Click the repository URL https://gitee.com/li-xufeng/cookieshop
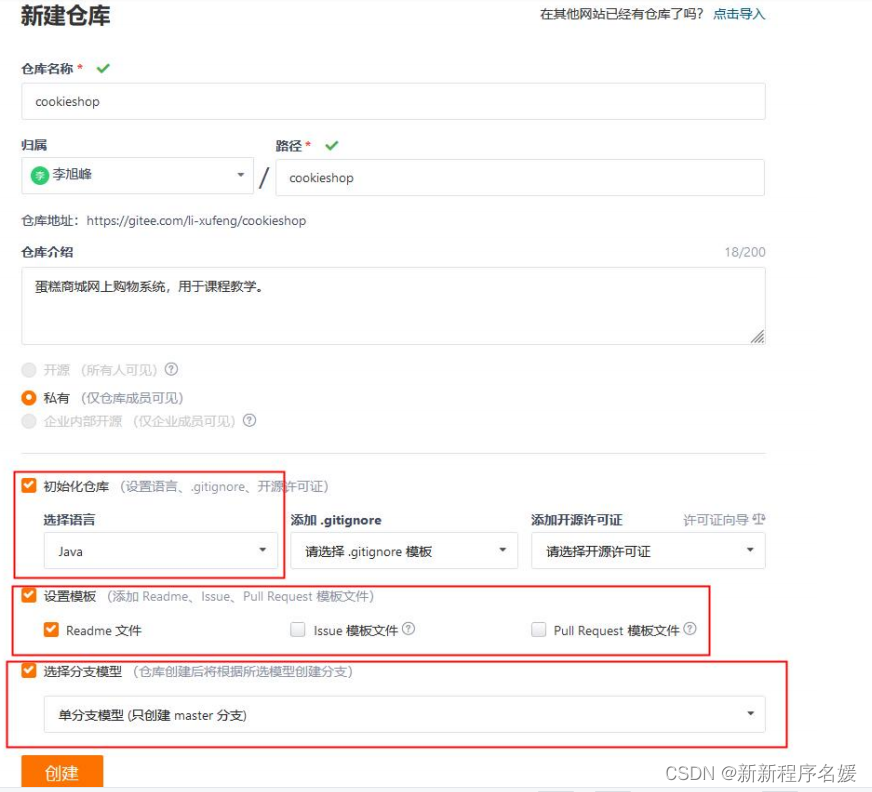The width and height of the screenshot is (872, 792). (x=196, y=221)
